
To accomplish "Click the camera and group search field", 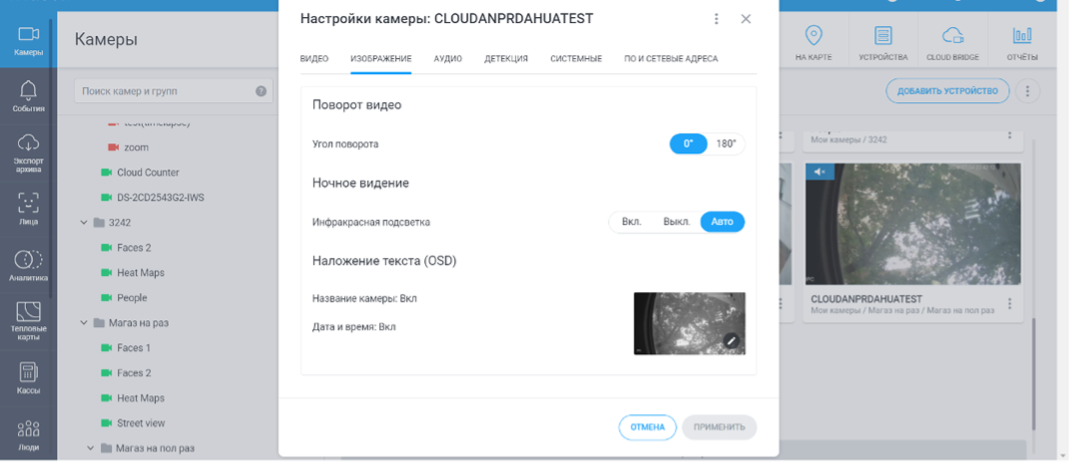I will 165,91.
